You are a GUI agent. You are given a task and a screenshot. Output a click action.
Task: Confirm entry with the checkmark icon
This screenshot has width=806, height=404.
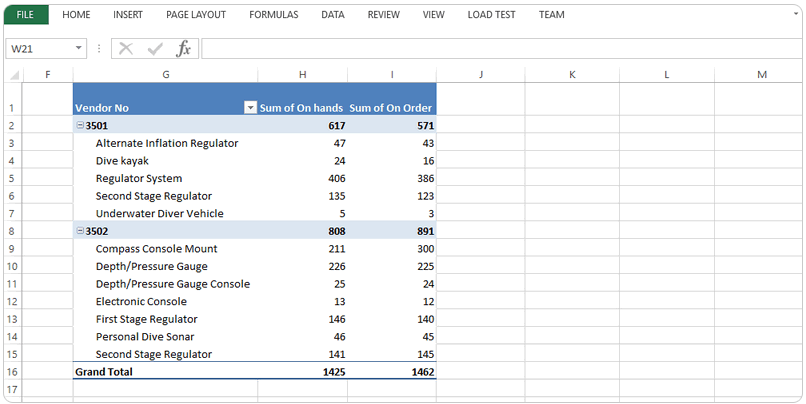tap(155, 49)
